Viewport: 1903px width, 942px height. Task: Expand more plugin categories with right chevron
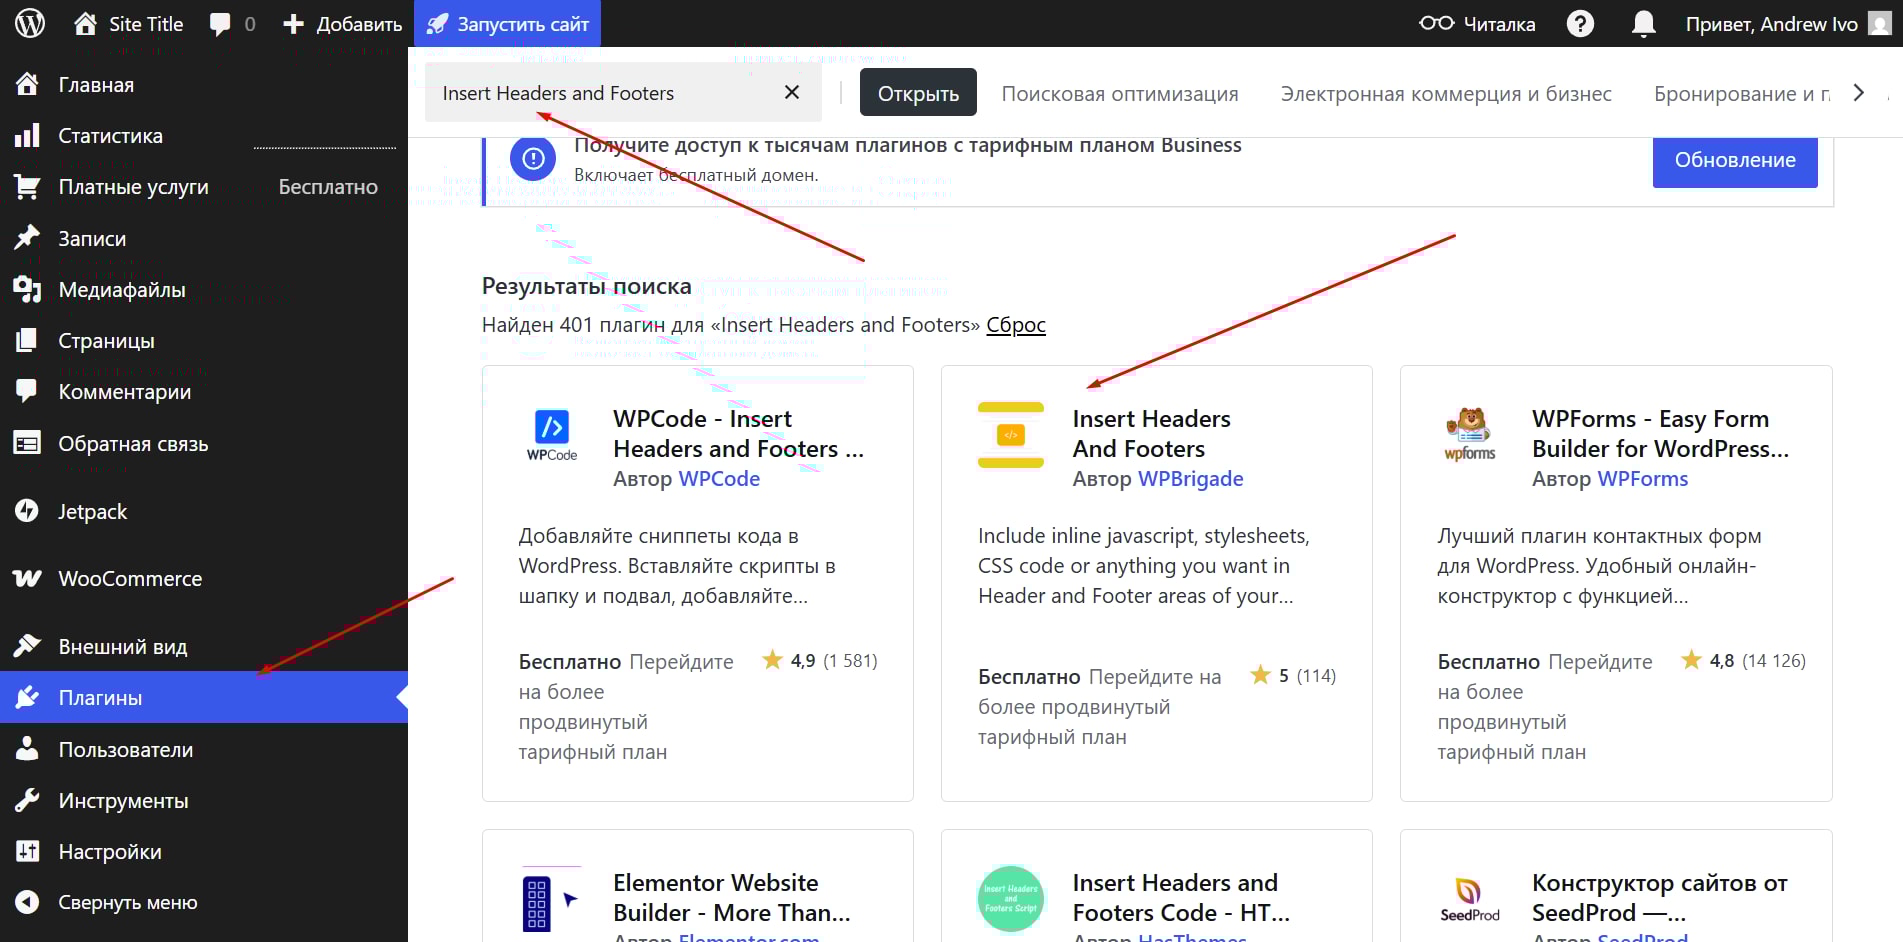click(x=1858, y=93)
